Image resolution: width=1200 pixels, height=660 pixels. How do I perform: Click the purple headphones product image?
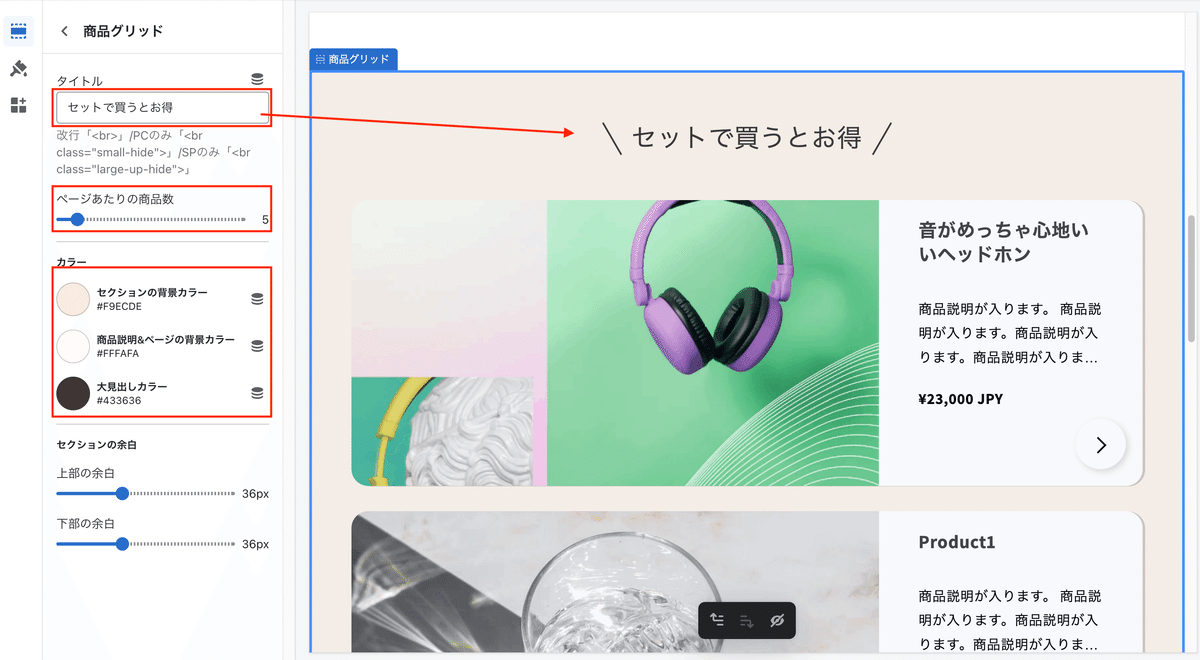pos(615,343)
